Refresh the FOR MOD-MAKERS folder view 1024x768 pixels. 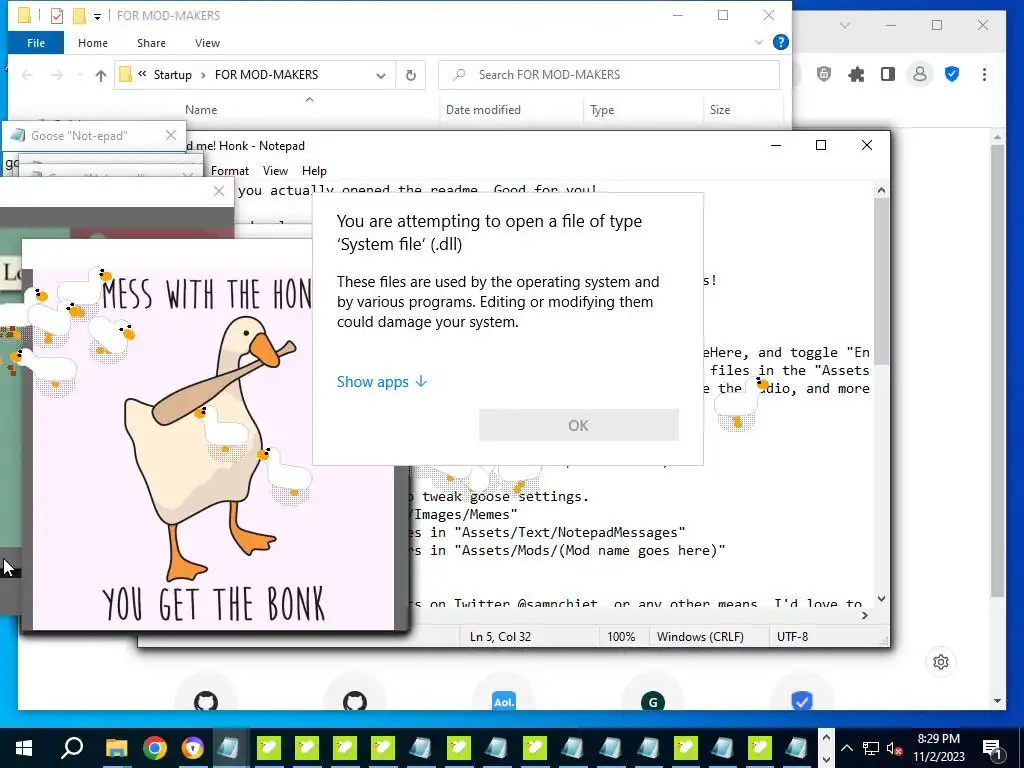(x=411, y=75)
